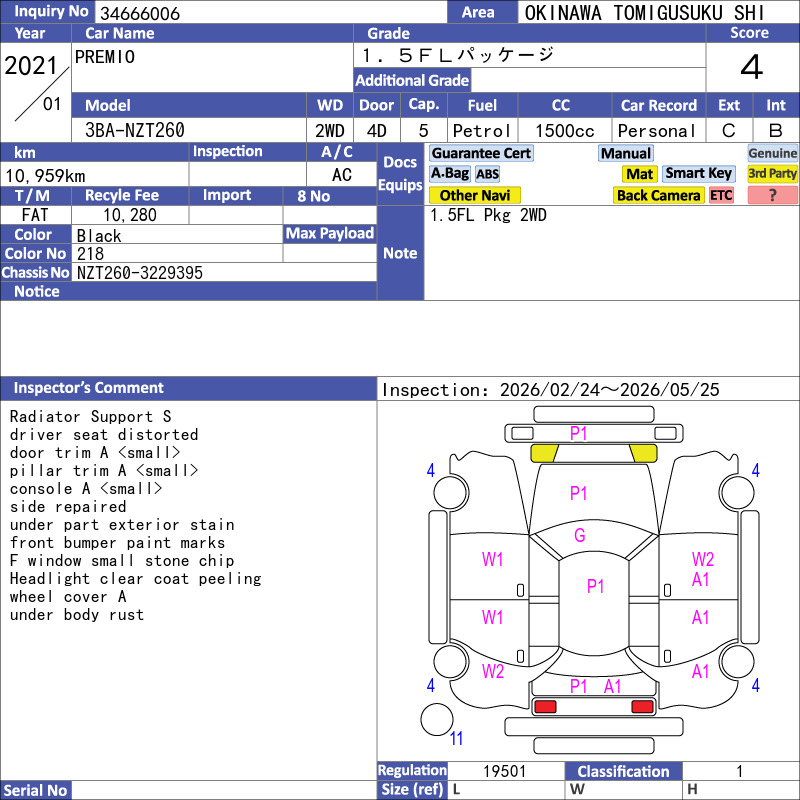Select the yellow Mat badge
This screenshot has width=800, height=800.
point(640,174)
